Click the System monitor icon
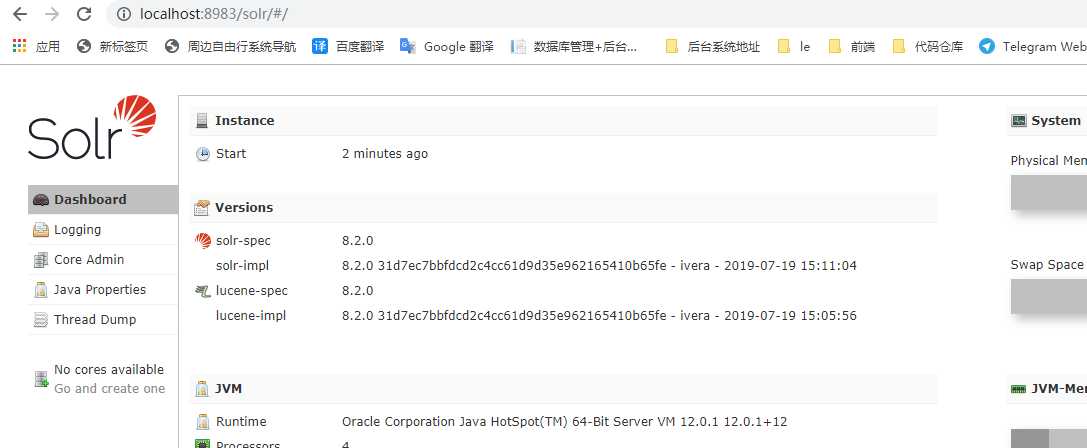 [x=1018, y=121]
